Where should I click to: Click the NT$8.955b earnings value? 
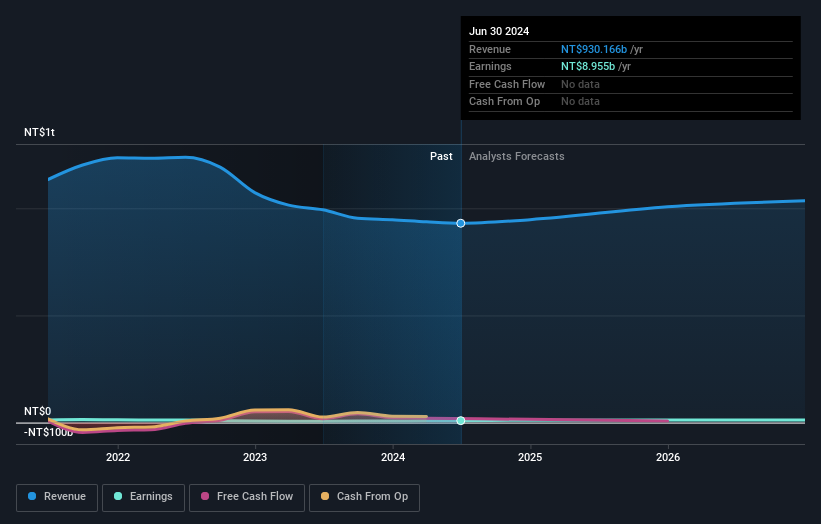coord(588,66)
